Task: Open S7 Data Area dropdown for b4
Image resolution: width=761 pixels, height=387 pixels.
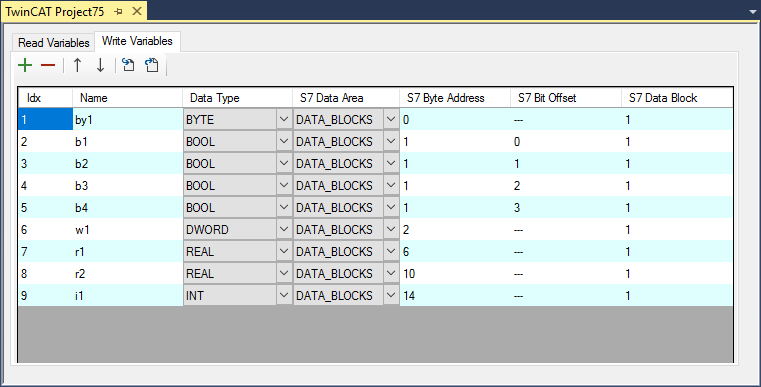Action: [391, 207]
